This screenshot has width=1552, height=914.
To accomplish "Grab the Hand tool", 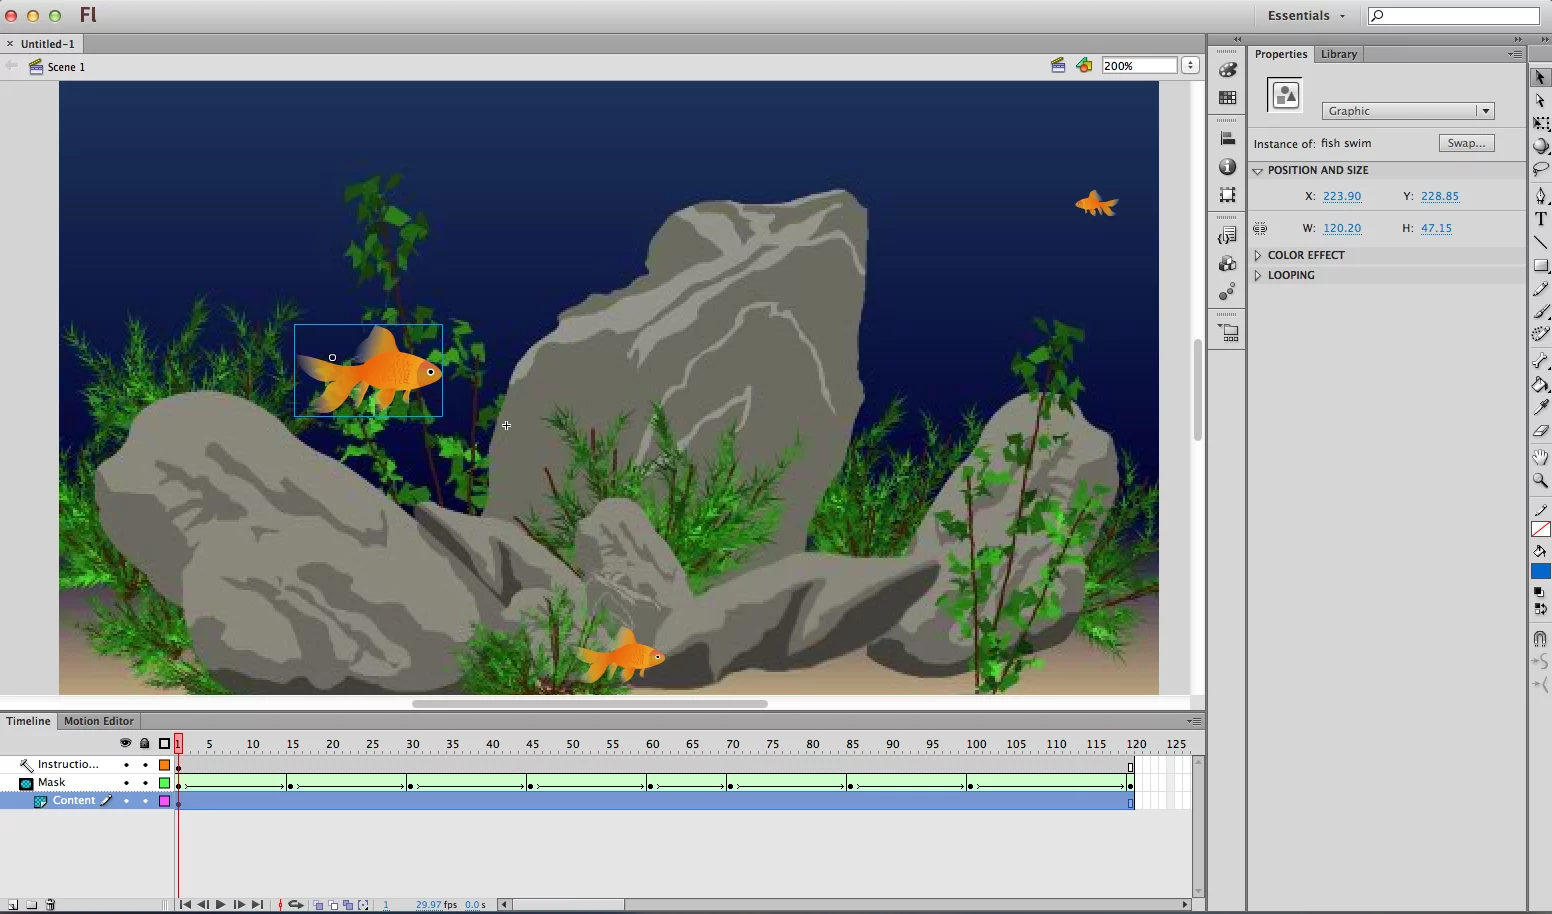I will 1541,457.
